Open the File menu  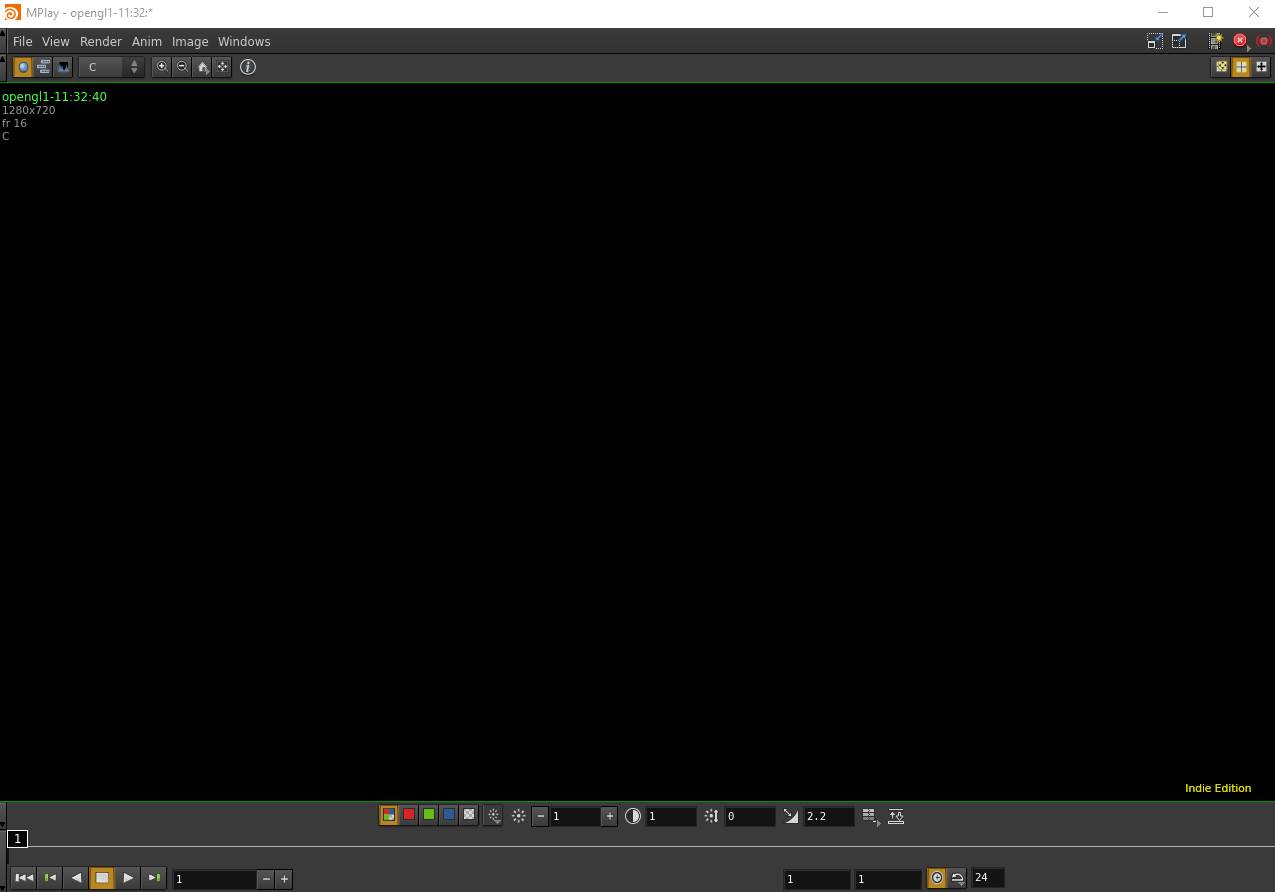[x=22, y=41]
